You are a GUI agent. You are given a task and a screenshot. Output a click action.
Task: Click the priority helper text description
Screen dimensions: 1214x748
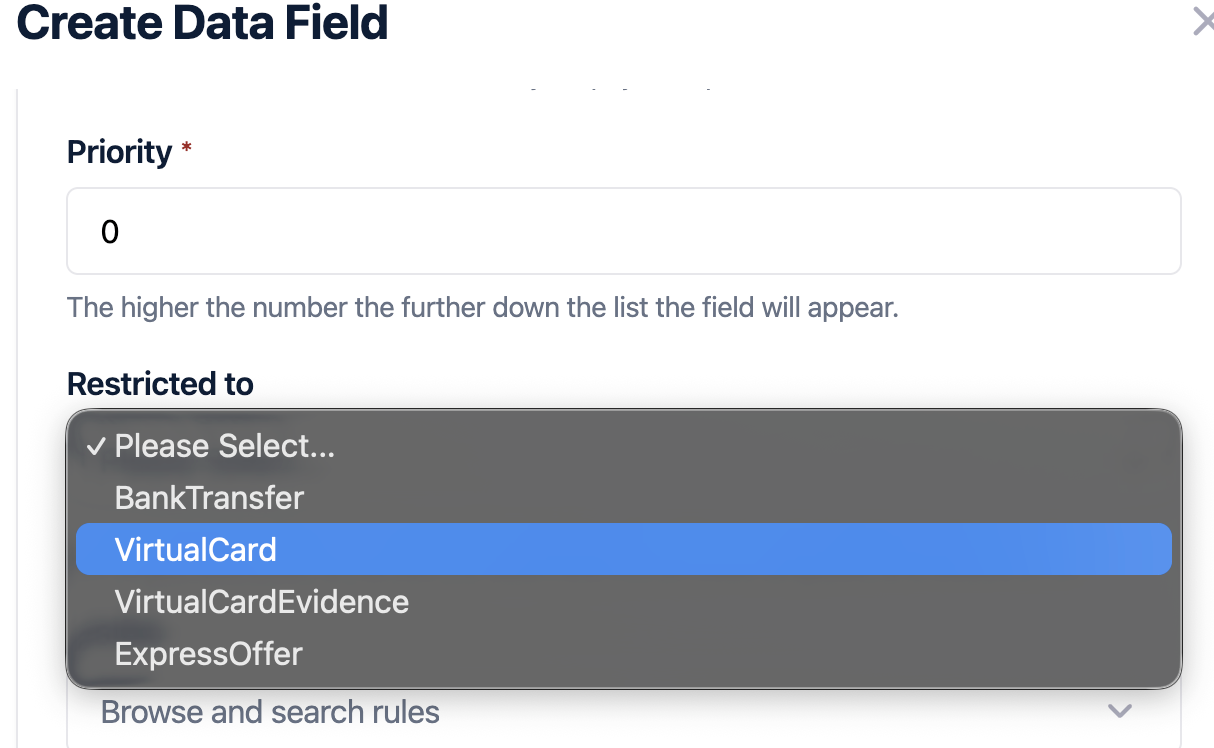tap(482, 306)
